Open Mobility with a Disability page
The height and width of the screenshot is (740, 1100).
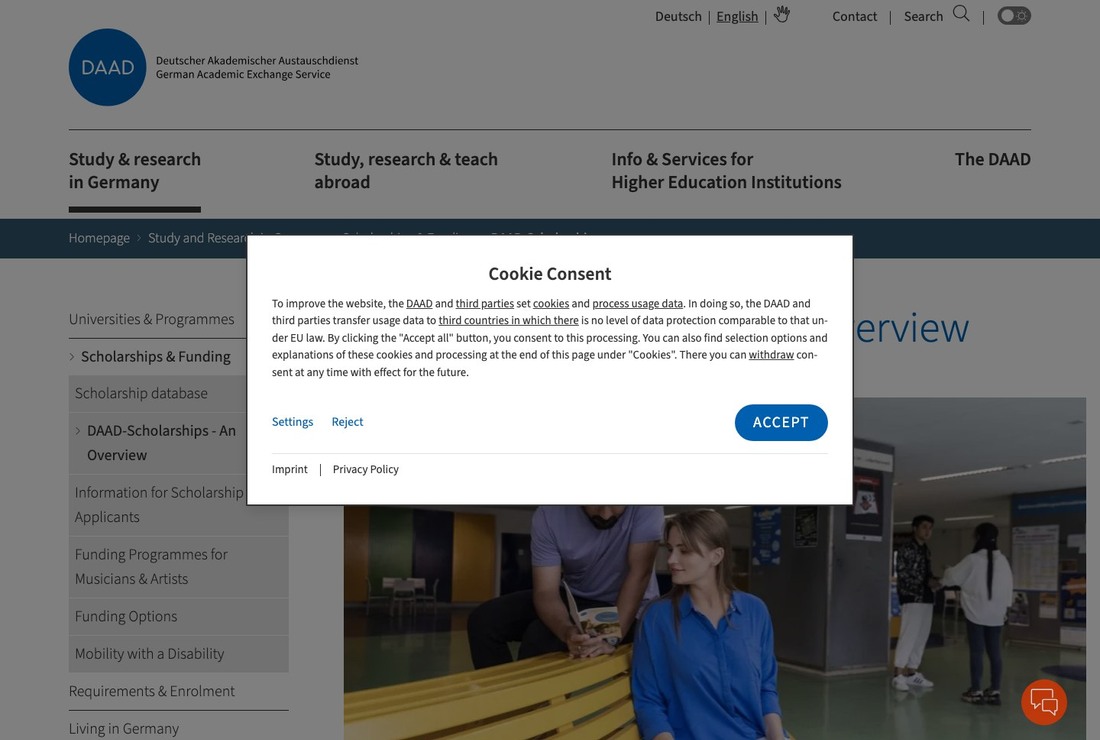point(149,654)
